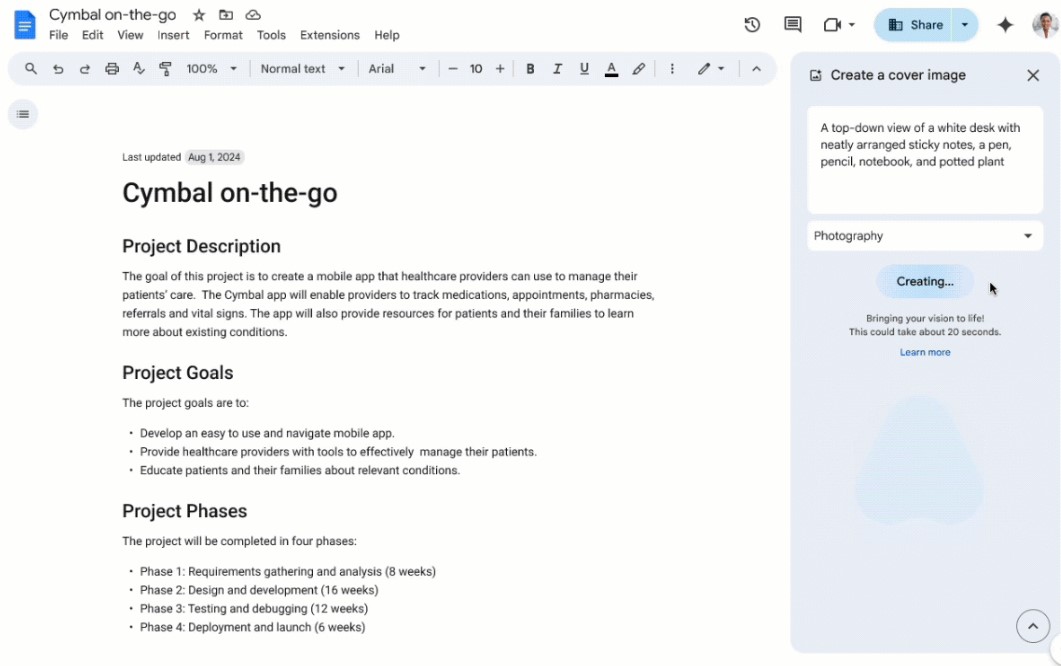Open the Extensions menu
The width and height of the screenshot is (1061, 666).
tap(330, 35)
